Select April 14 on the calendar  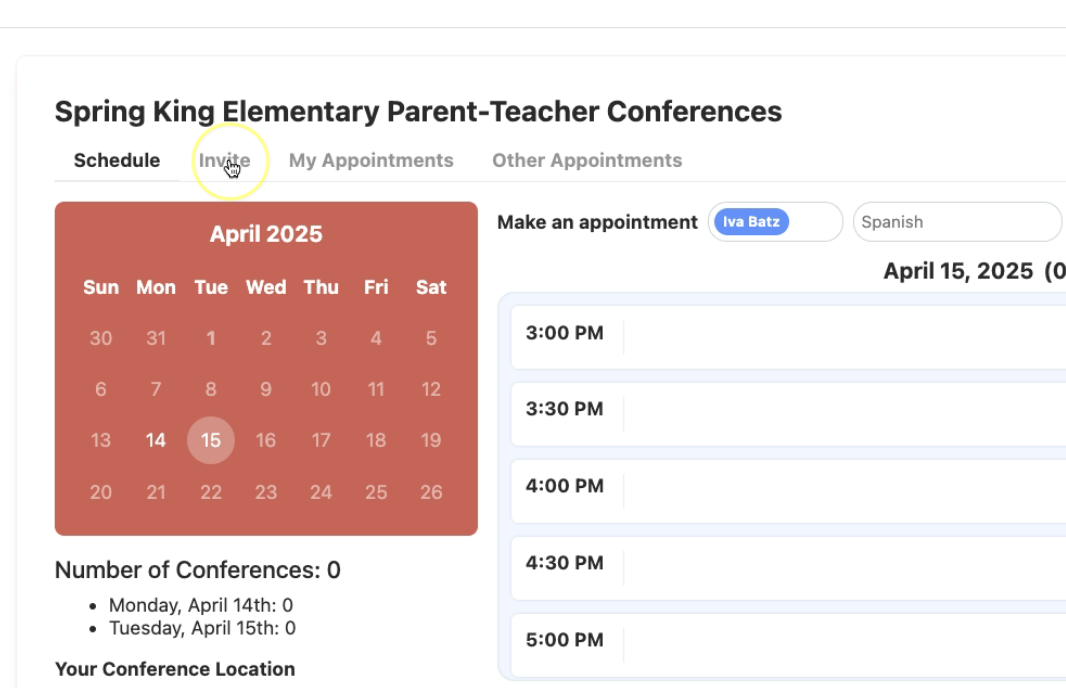[156, 440]
